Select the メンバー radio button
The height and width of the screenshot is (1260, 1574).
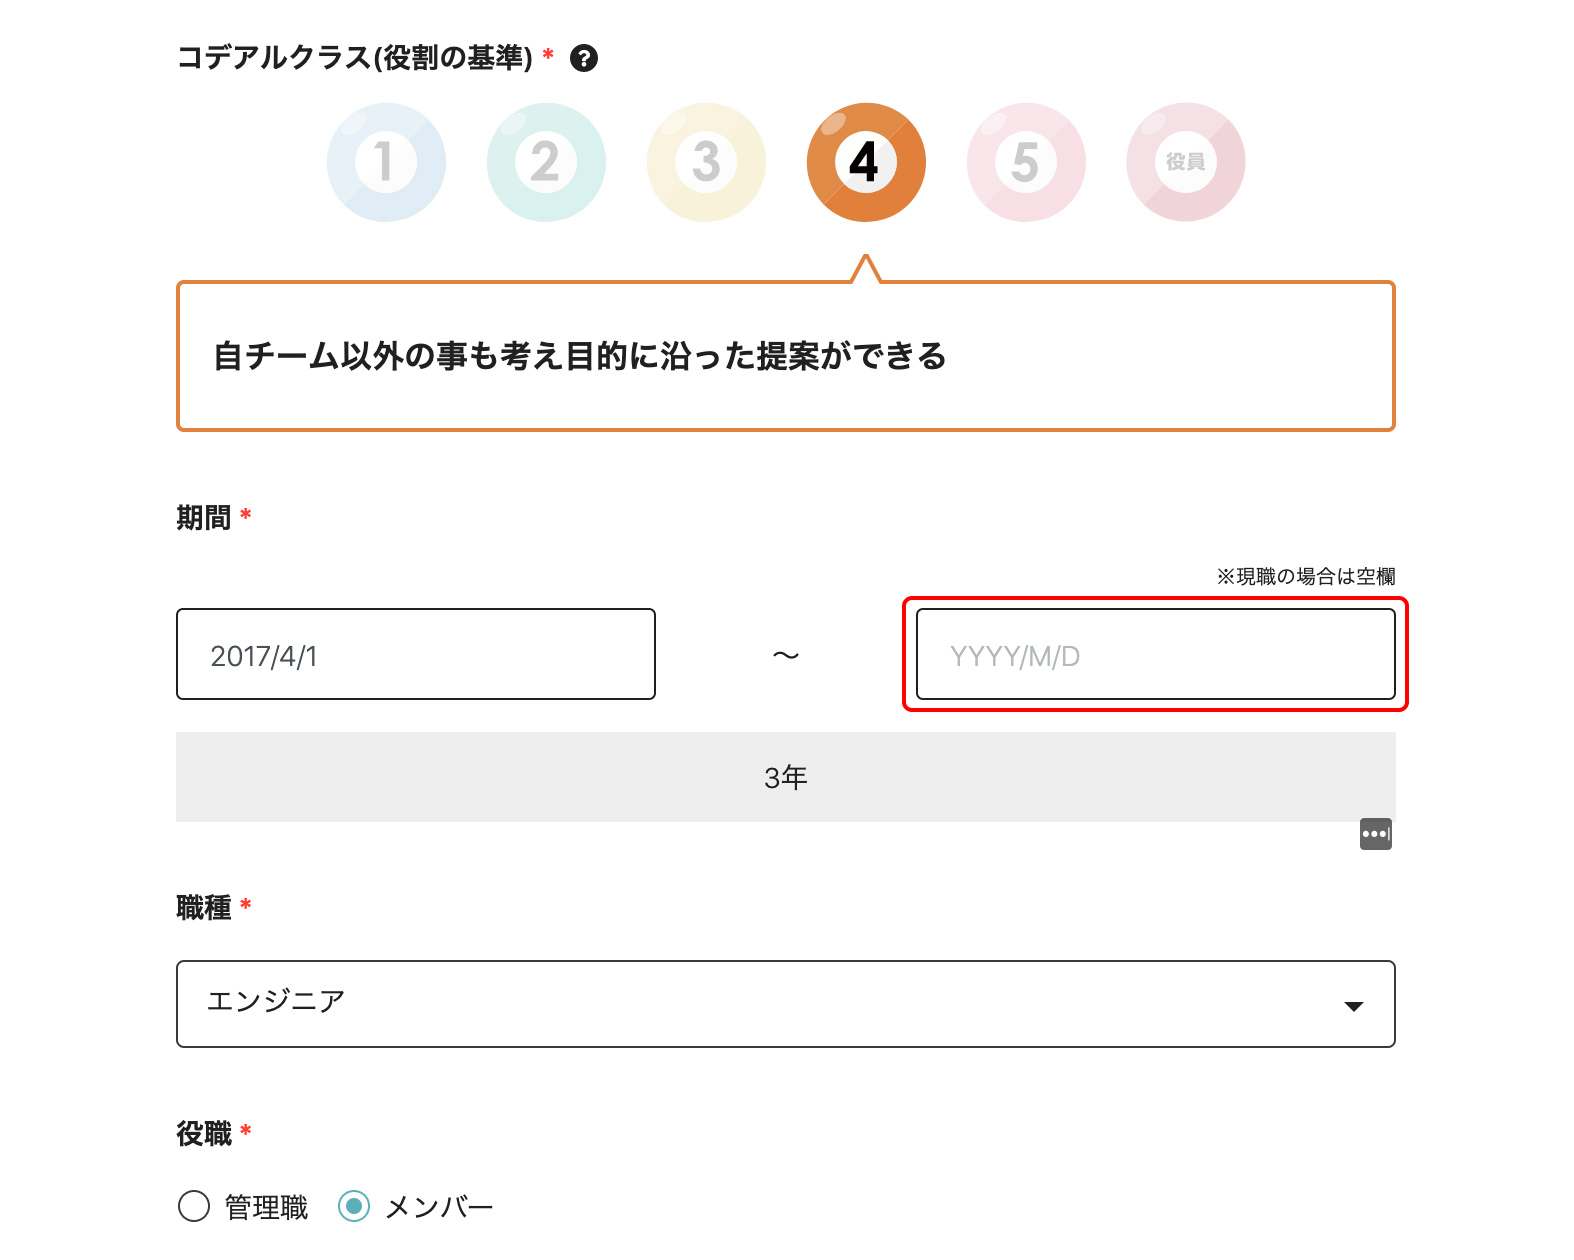(354, 1206)
